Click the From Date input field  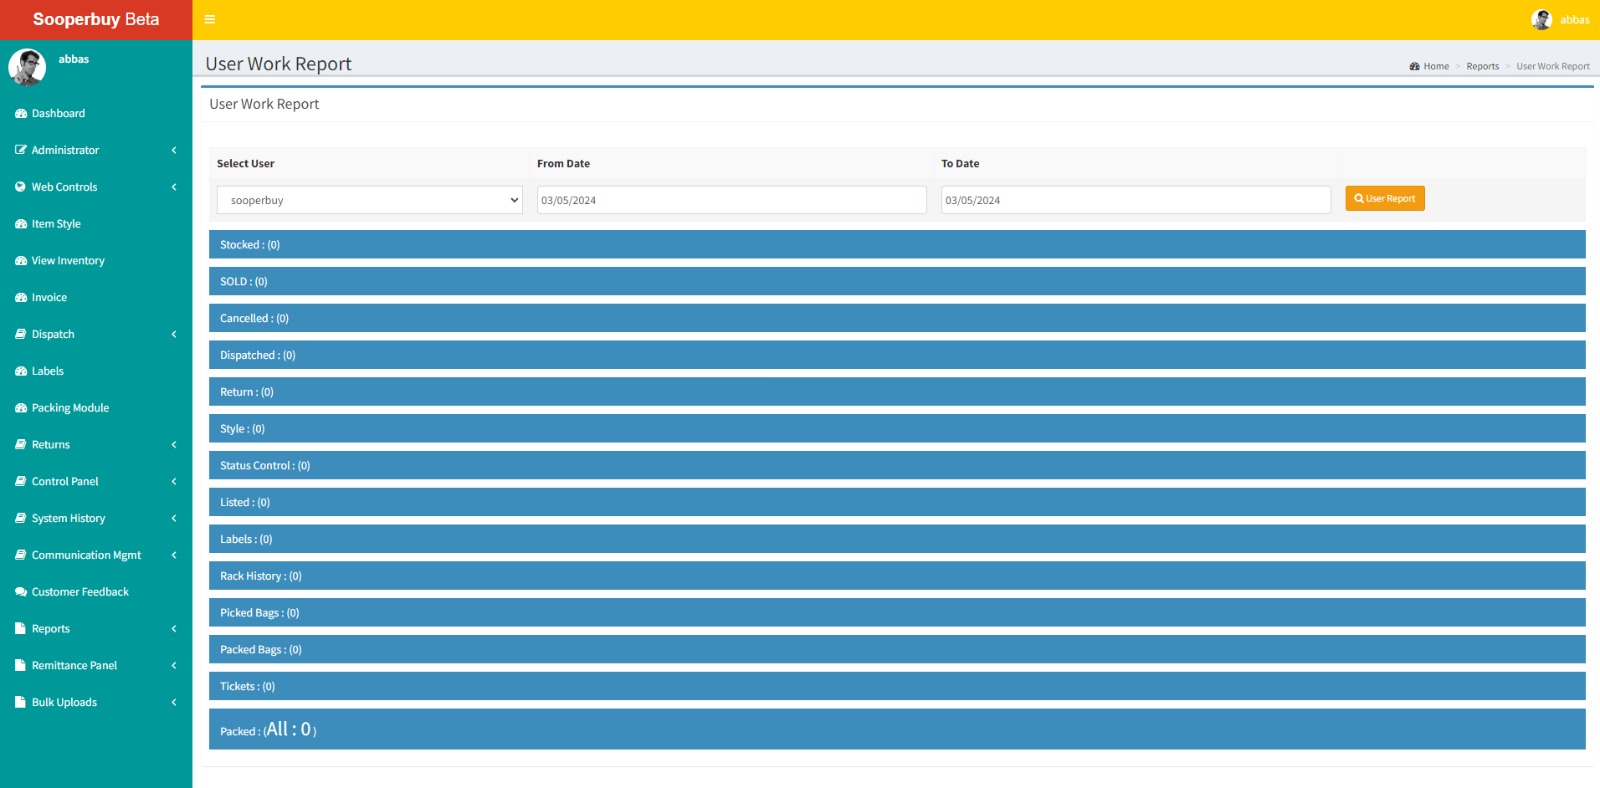731,200
